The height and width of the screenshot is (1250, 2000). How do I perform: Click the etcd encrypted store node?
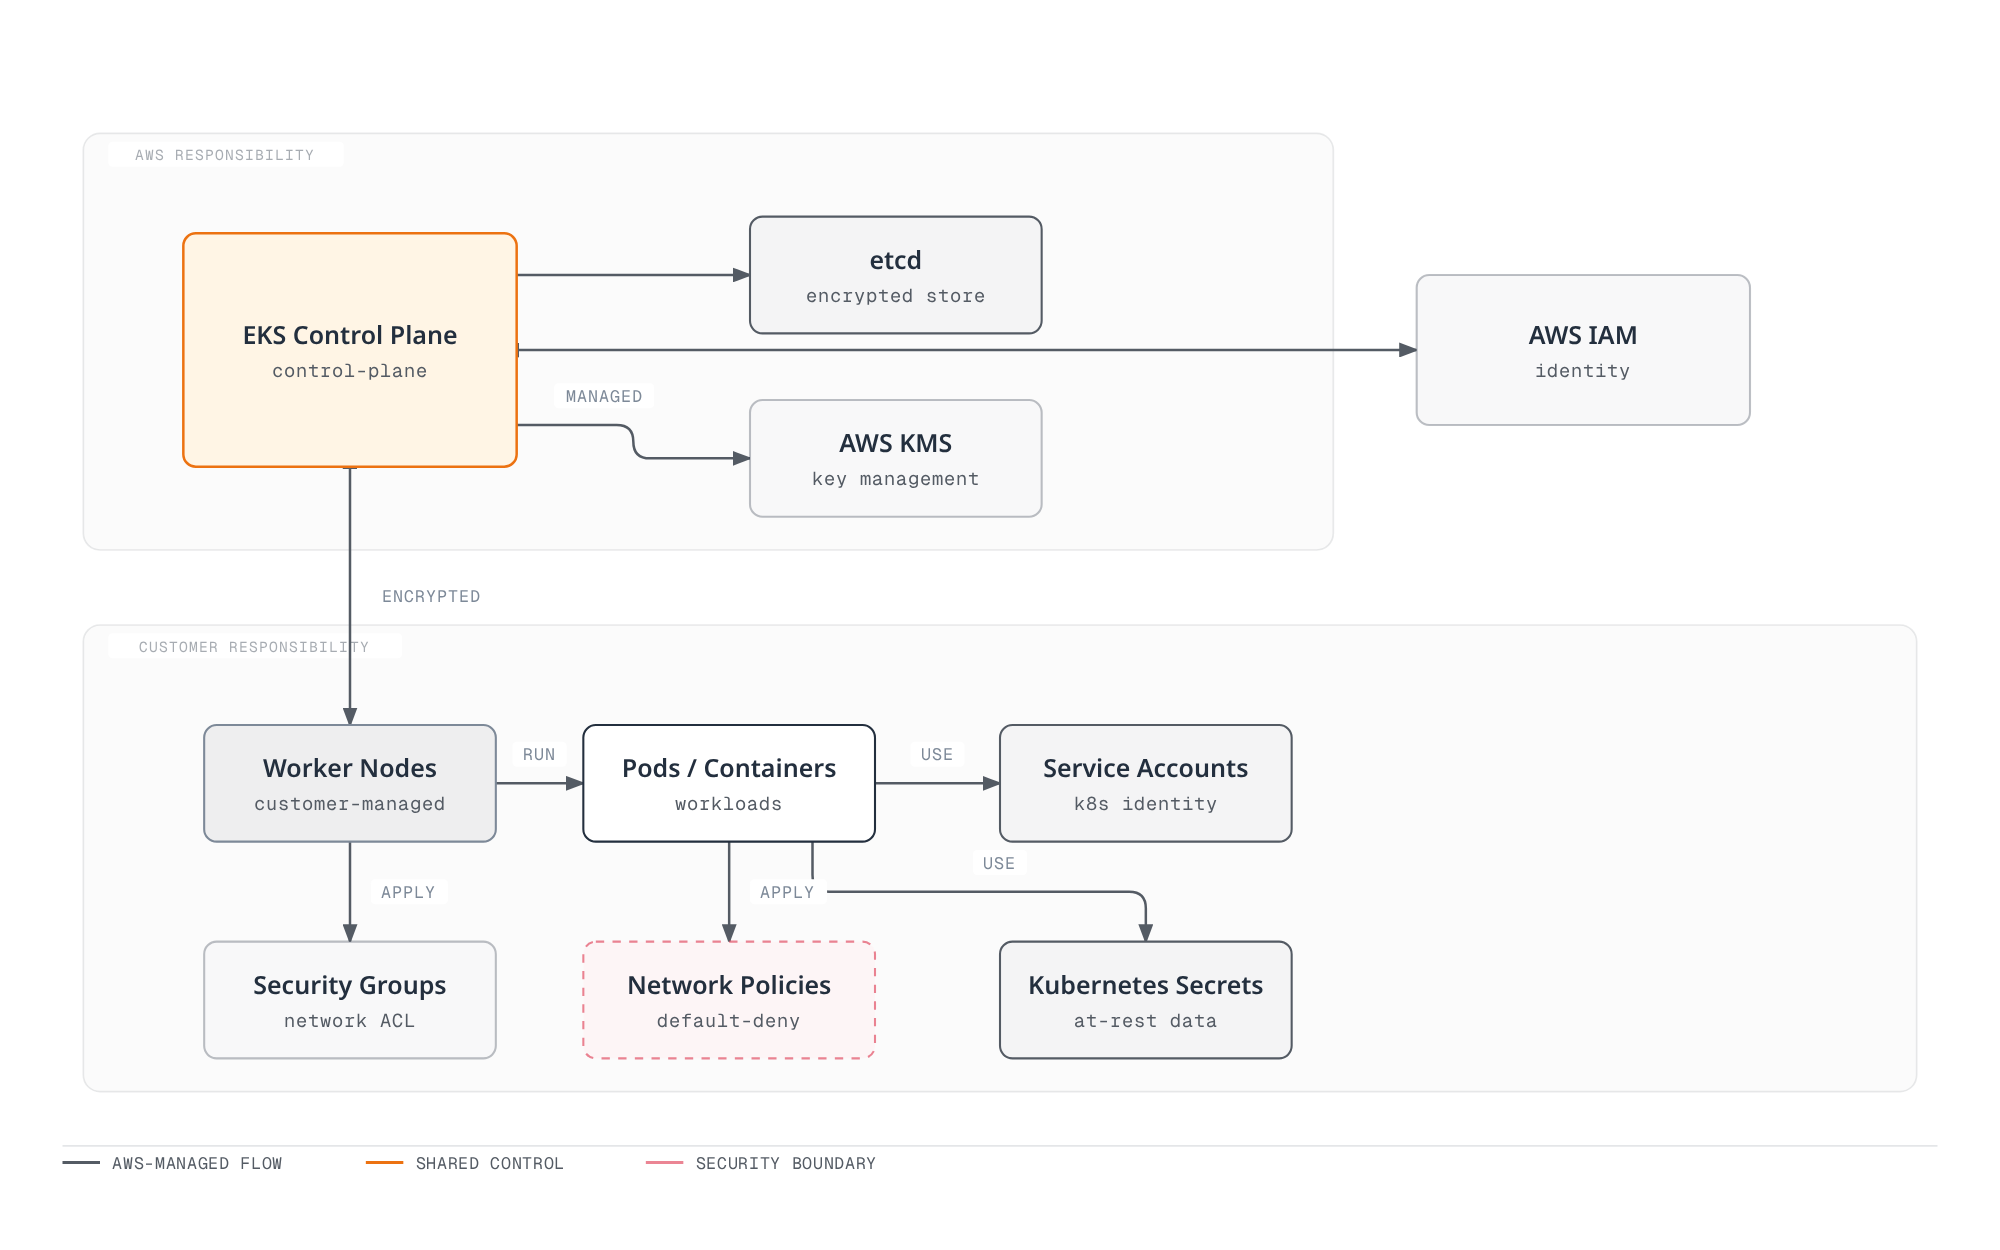point(896,275)
